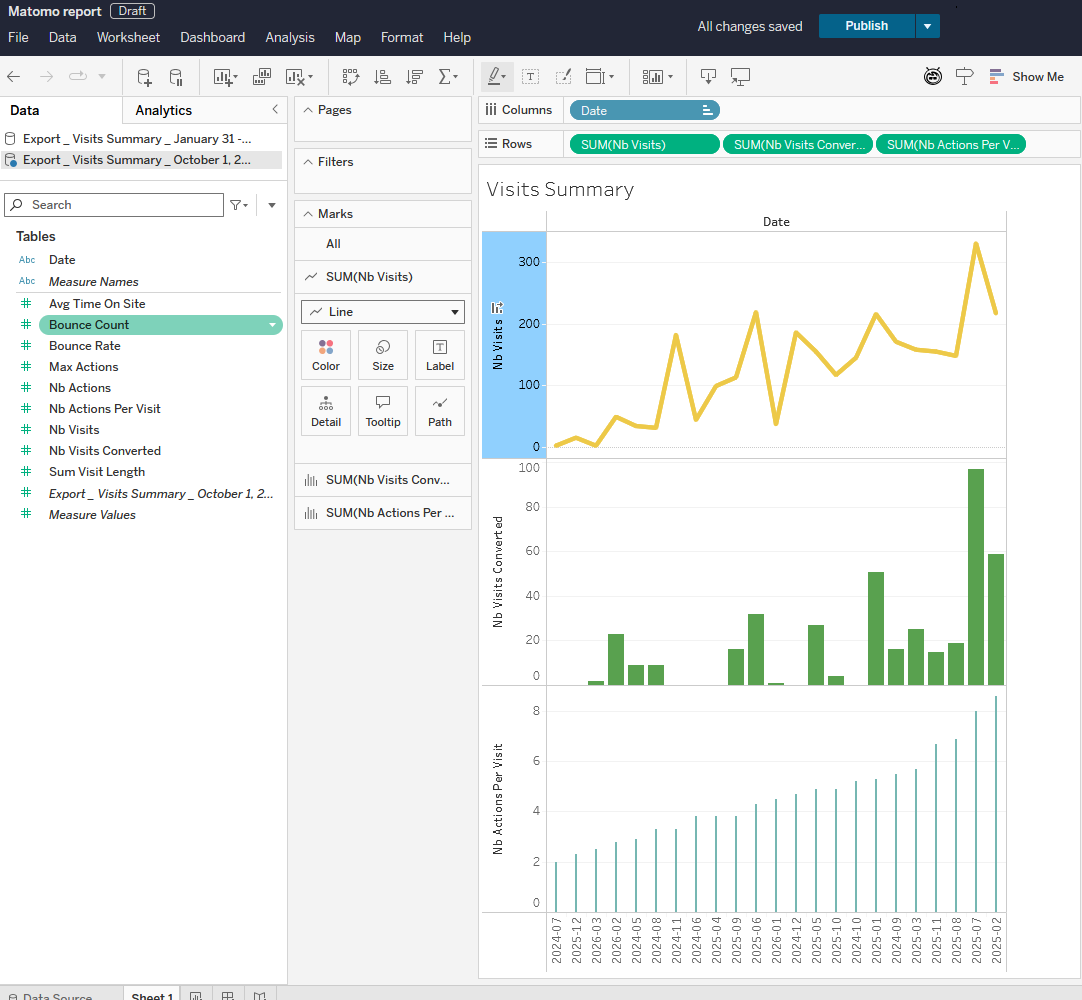This screenshot has width=1082, height=1000.
Task: Click the SUM(Nb Visits) pill on Rows
Action: (643, 143)
